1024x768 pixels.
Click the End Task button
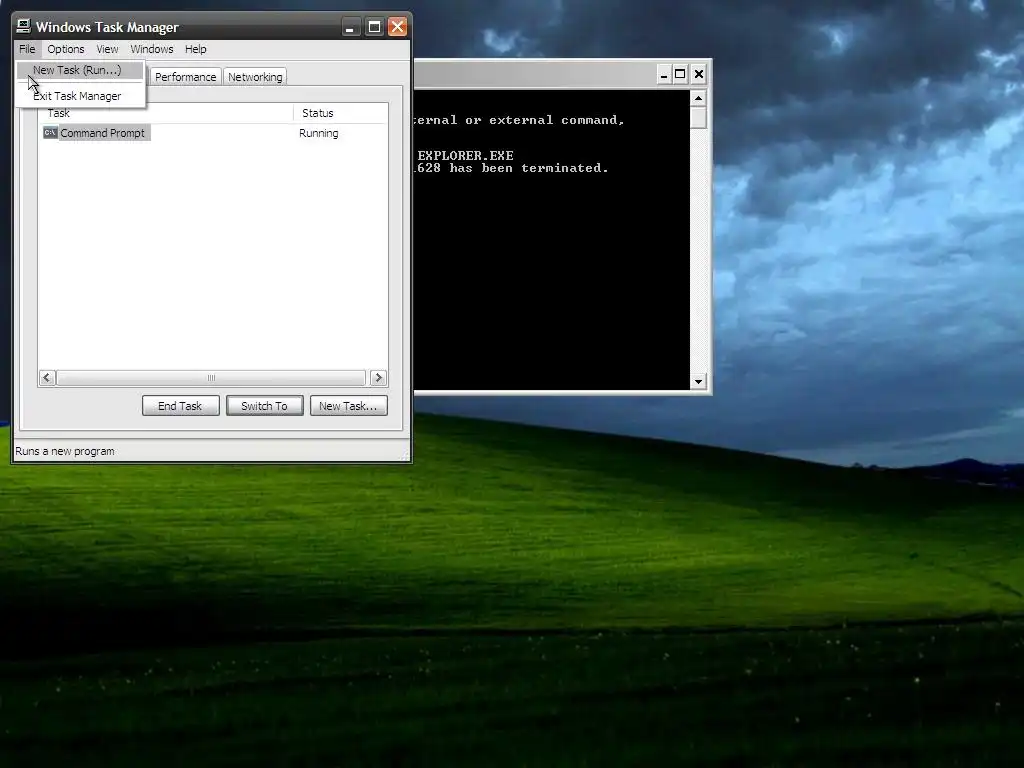(x=180, y=406)
